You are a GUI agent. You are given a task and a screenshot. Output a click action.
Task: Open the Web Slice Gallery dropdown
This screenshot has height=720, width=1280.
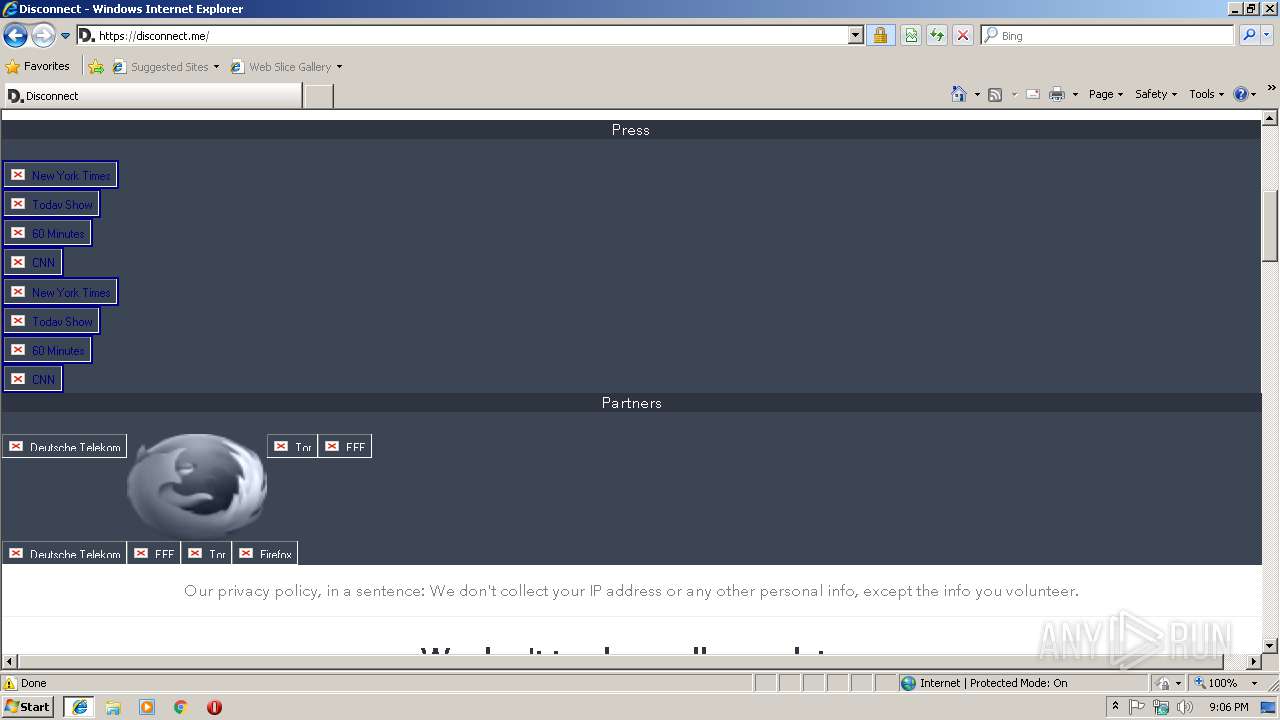pos(286,67)
